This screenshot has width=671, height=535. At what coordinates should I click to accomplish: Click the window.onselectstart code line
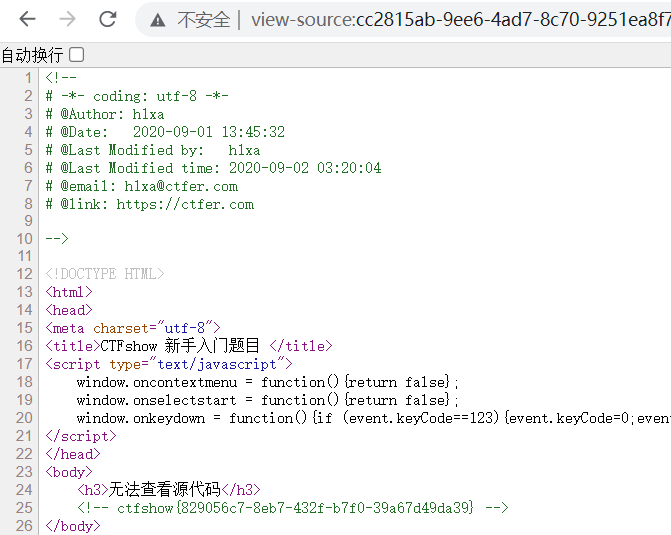pyautogui.click(x=267, y=400)
